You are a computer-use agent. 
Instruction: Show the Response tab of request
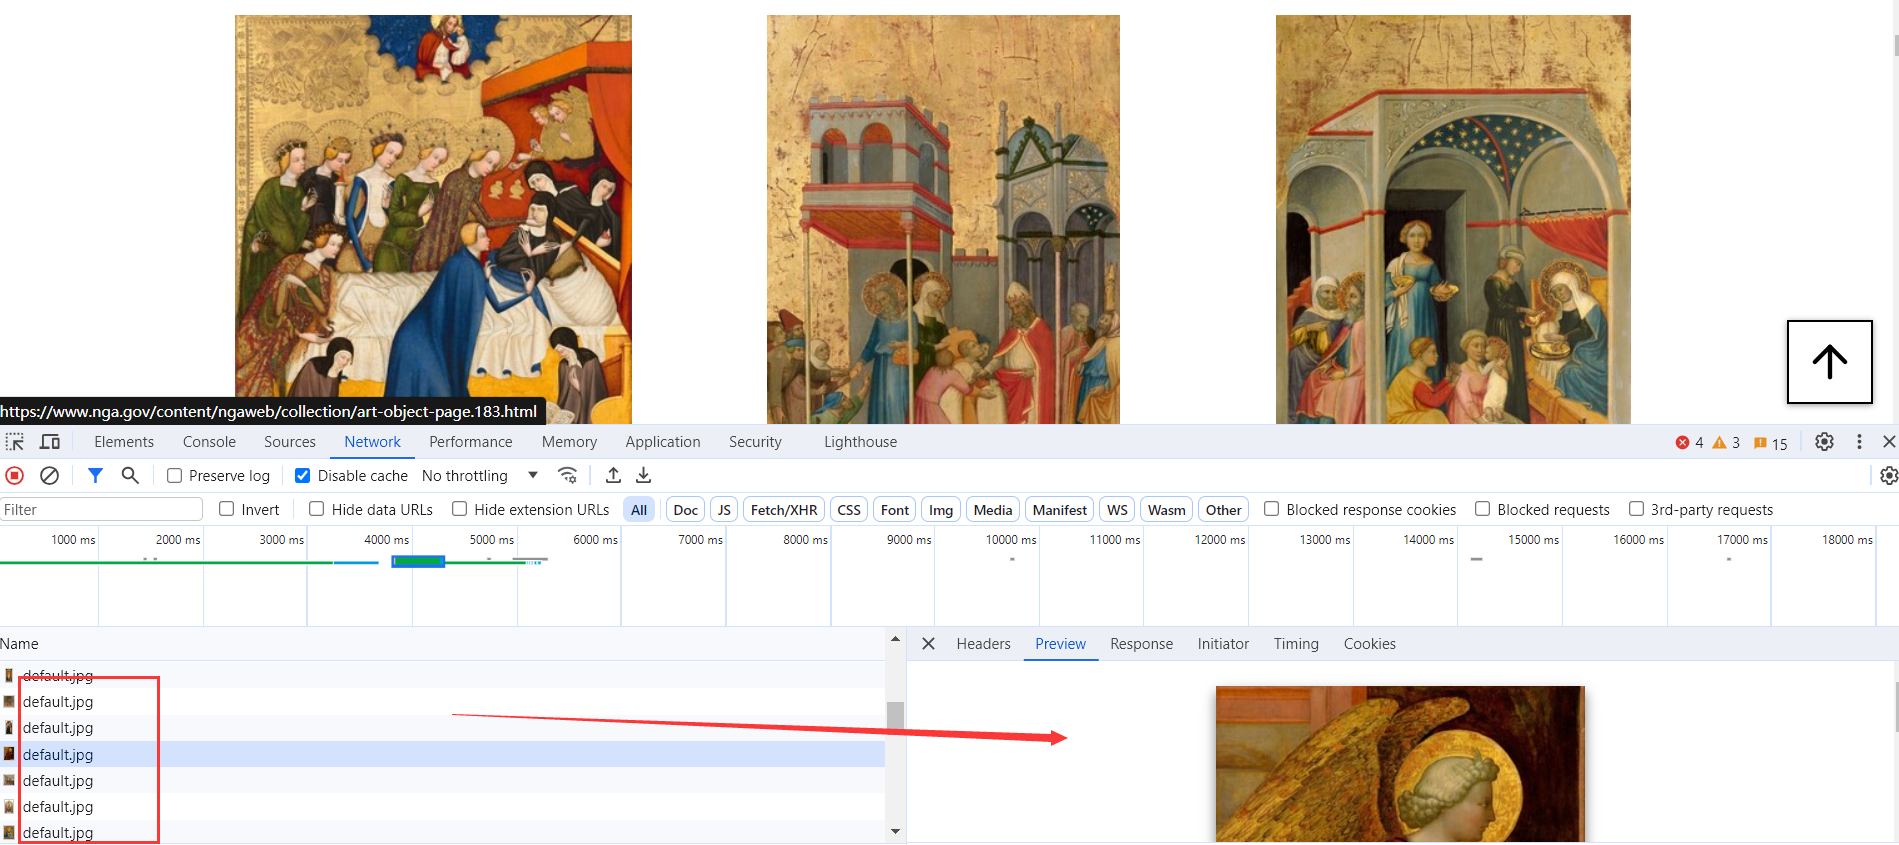[1141, 644]
